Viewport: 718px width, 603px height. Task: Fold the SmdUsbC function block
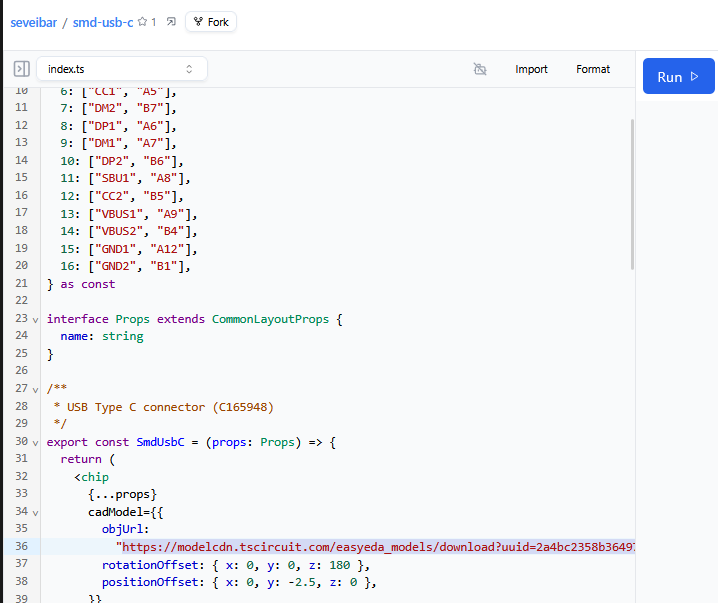(36, 442)
